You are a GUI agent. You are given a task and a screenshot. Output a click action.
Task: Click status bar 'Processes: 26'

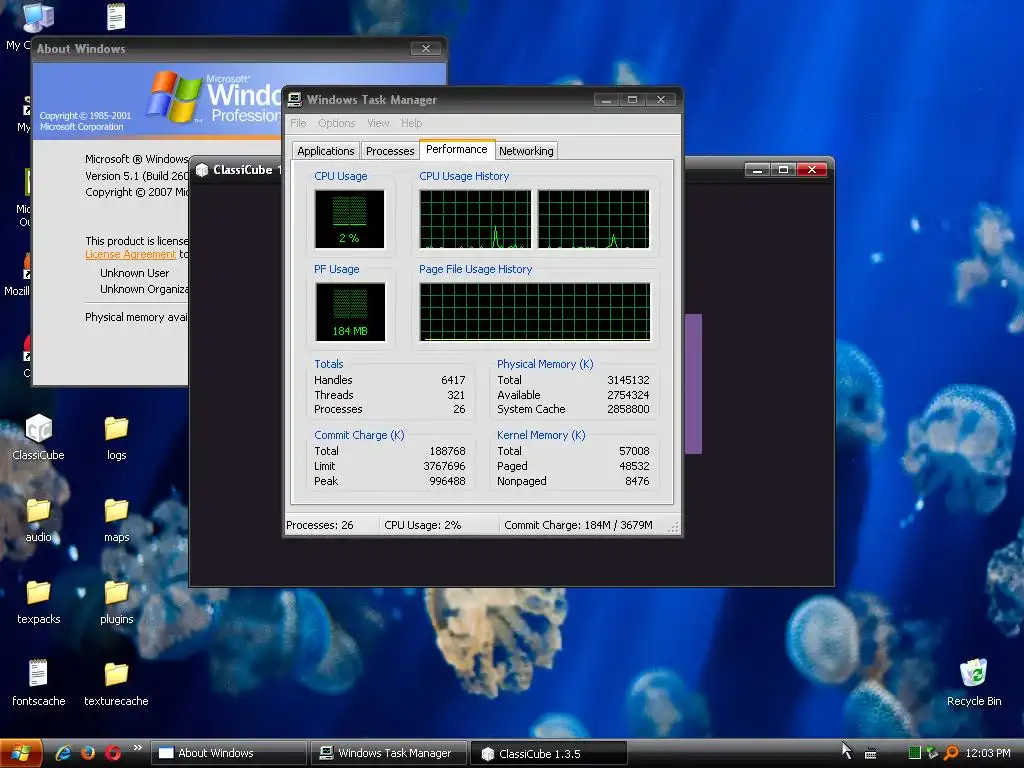pyautogui.click(x=320, y=525)
